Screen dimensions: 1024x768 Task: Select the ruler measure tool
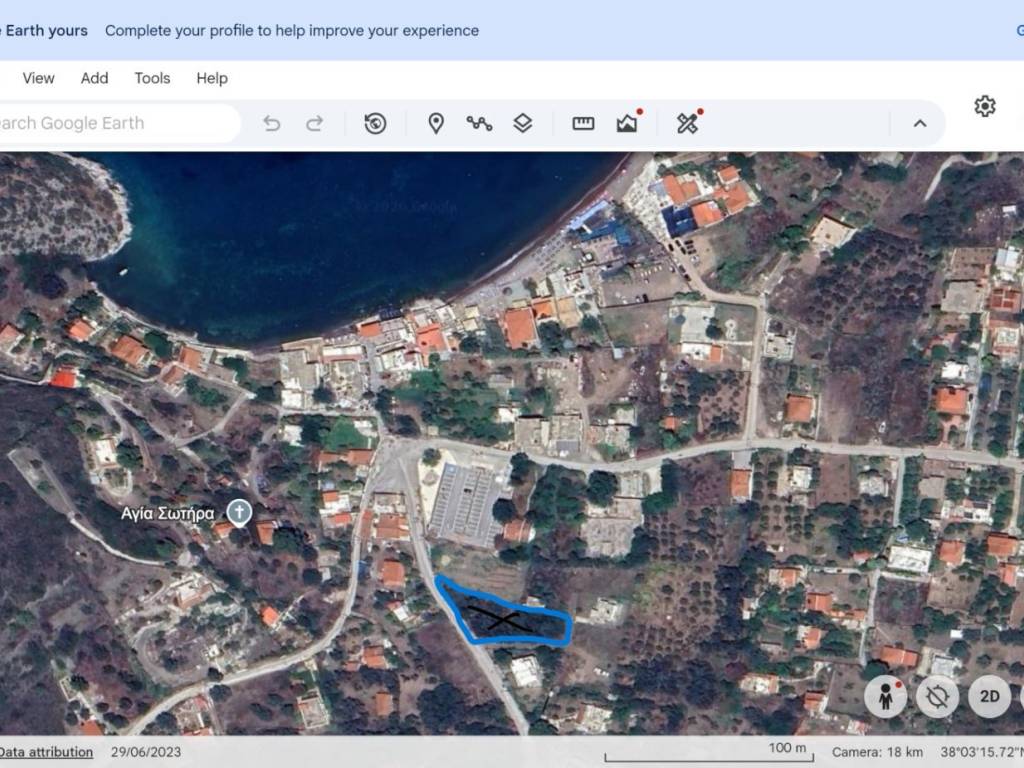pos(583,124)
